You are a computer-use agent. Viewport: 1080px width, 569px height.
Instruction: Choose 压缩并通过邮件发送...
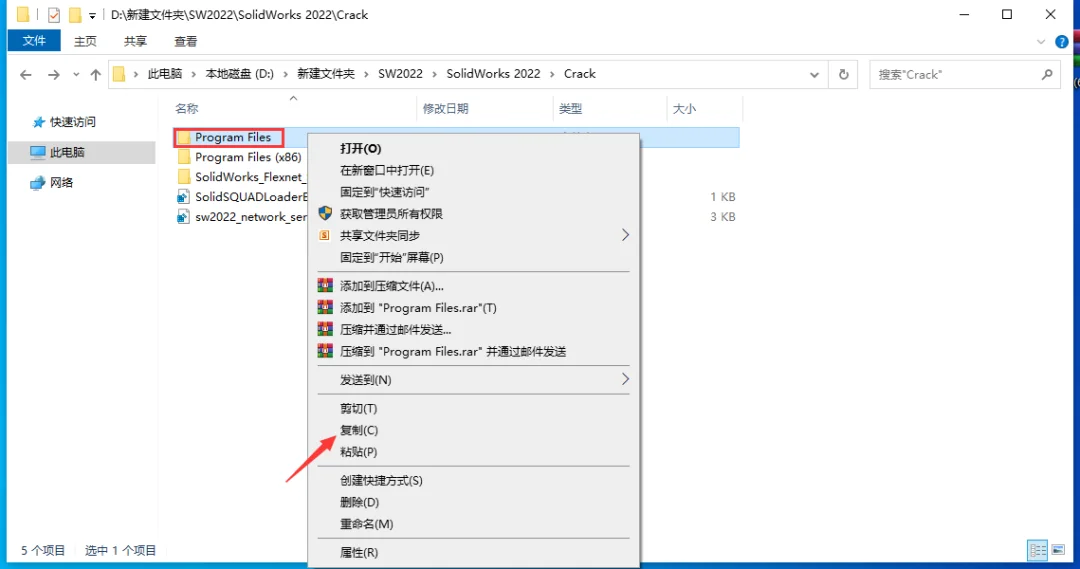pos(473,330)
